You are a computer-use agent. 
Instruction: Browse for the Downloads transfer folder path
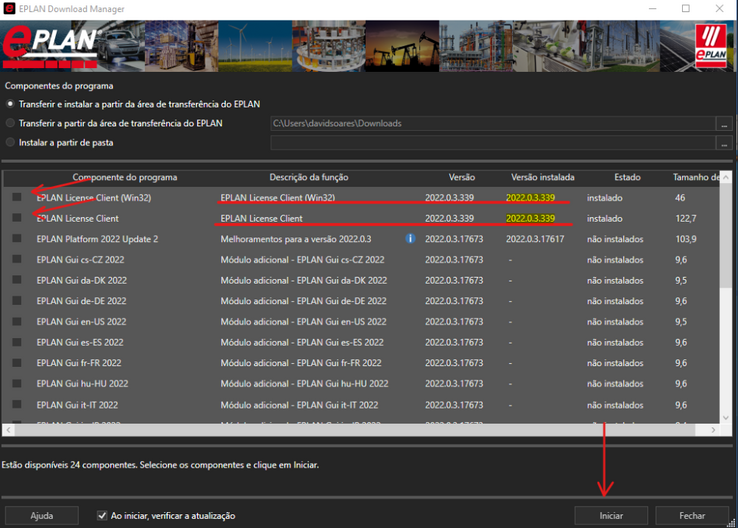724,124
